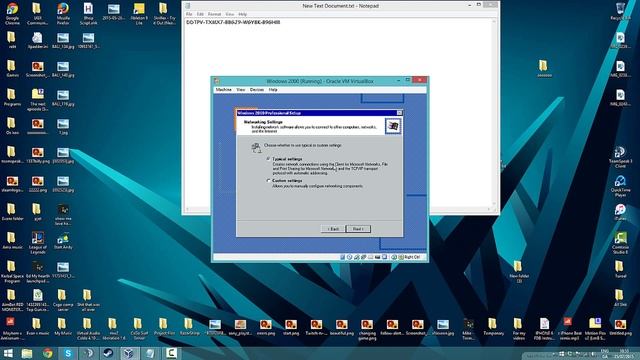Open the Google Chrome desktop shortcut
Image resolution: width=640 pixels, height=360 pixels.
tap(12, 14)
